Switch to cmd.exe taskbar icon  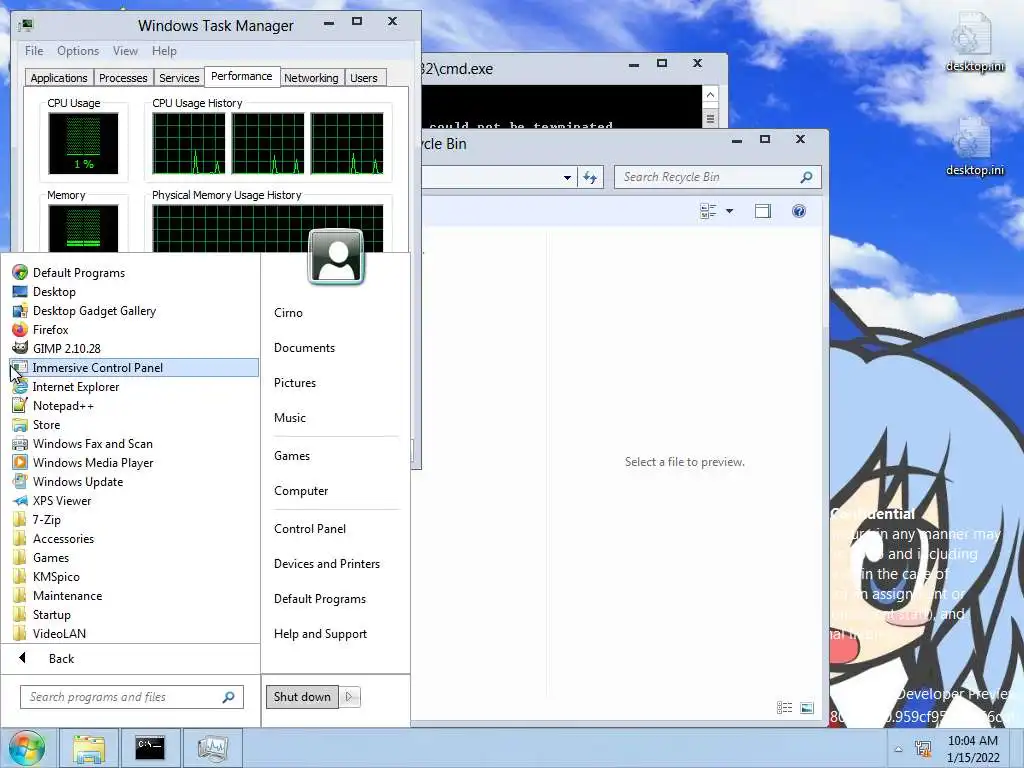[x=150, y=748]
